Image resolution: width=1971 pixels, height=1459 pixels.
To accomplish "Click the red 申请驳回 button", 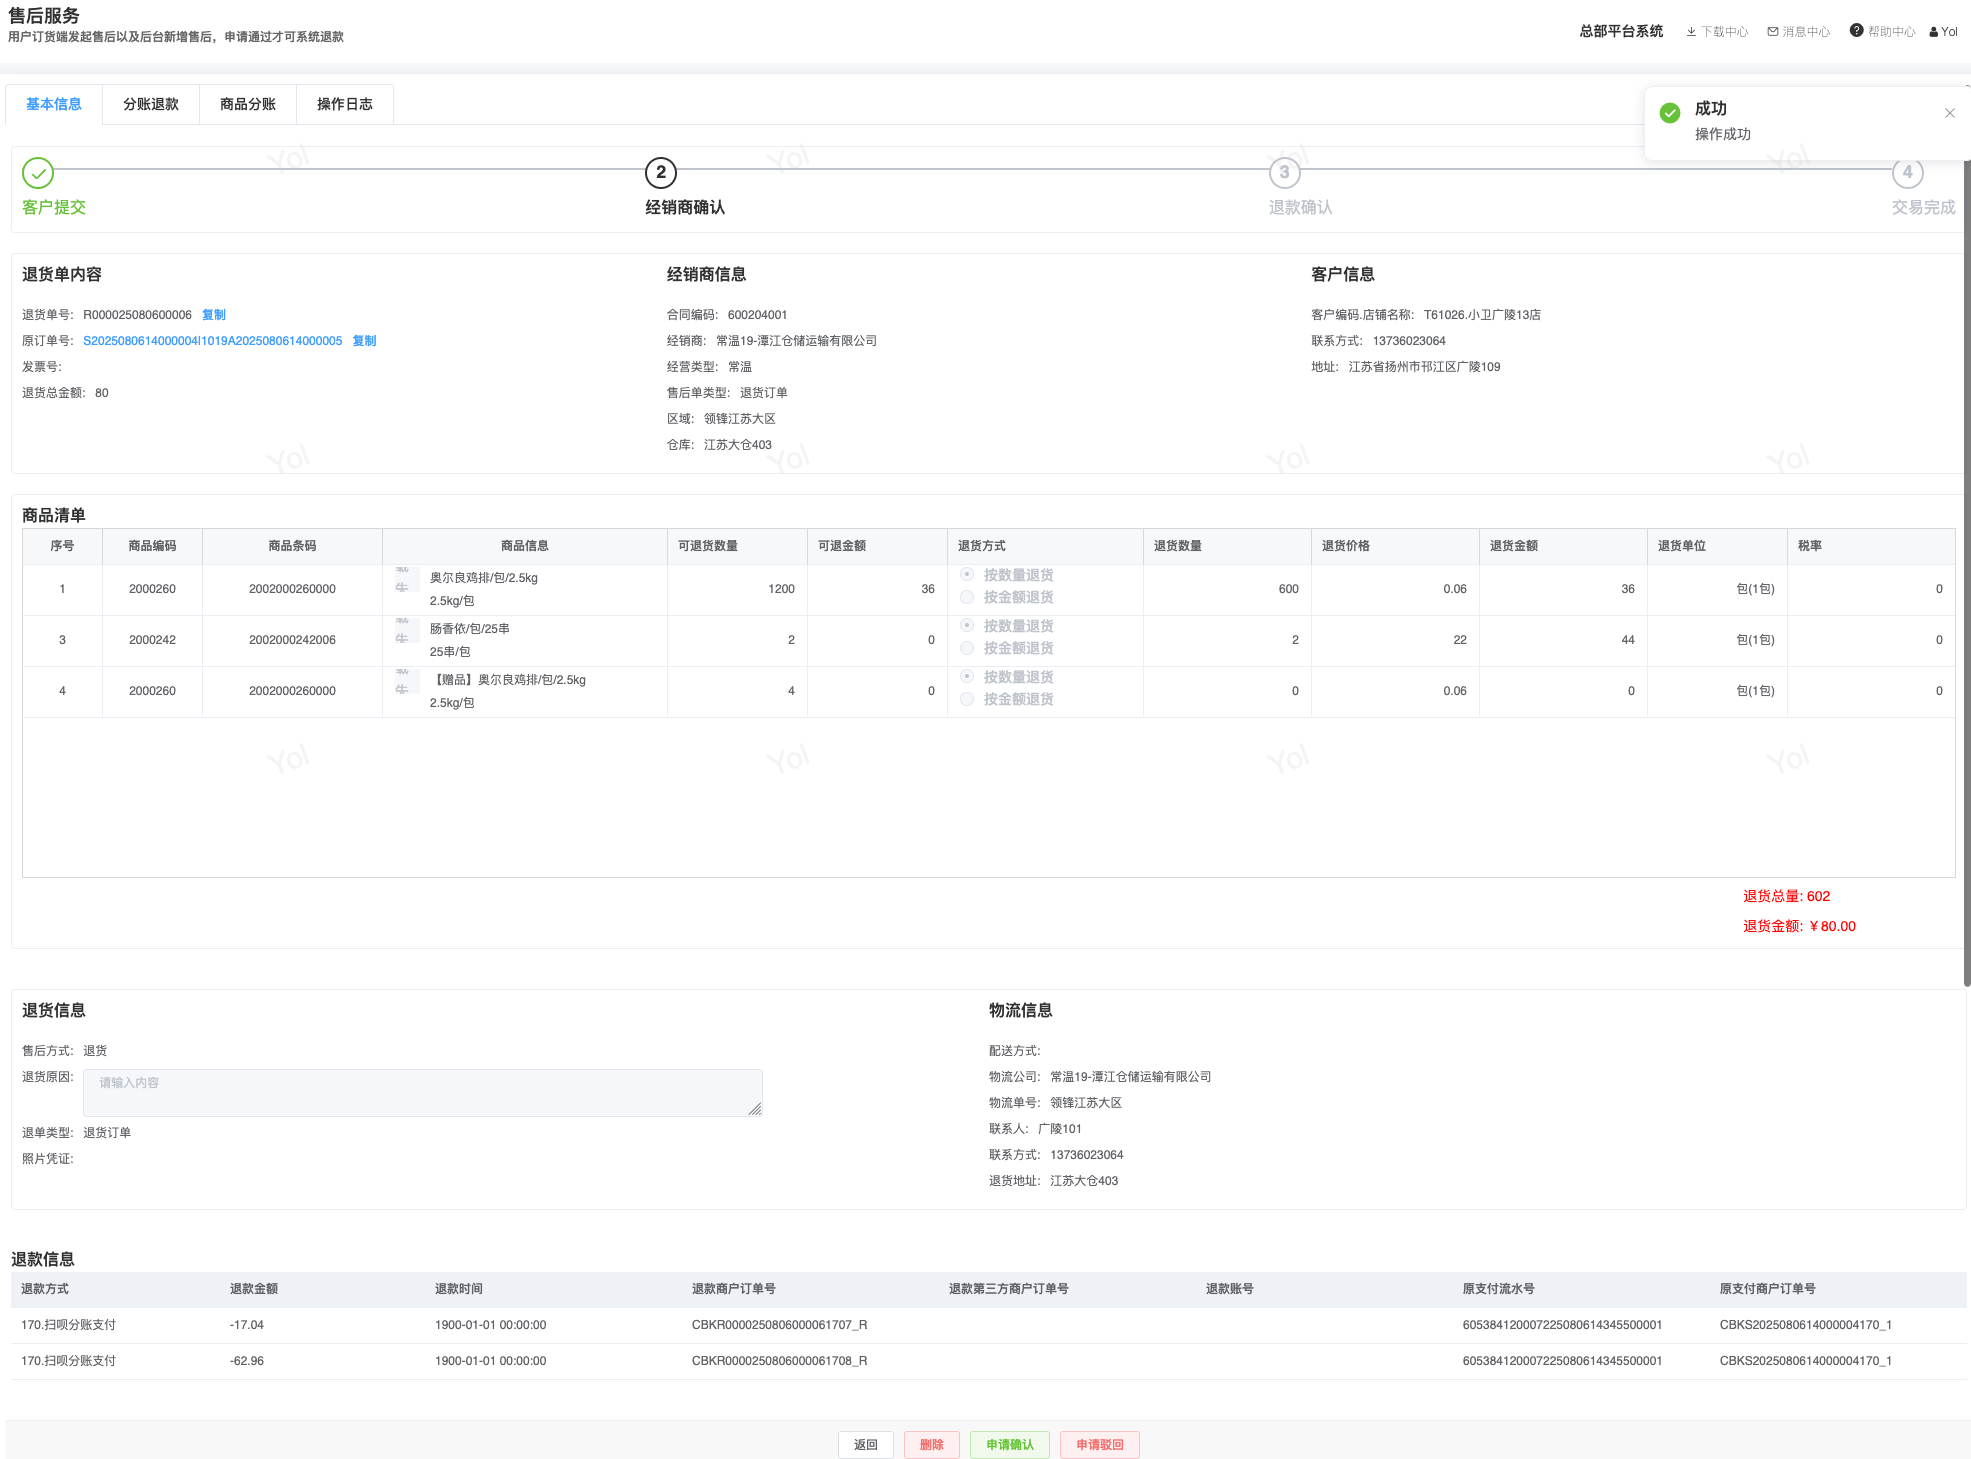I will click(x=1099, y=1444).
